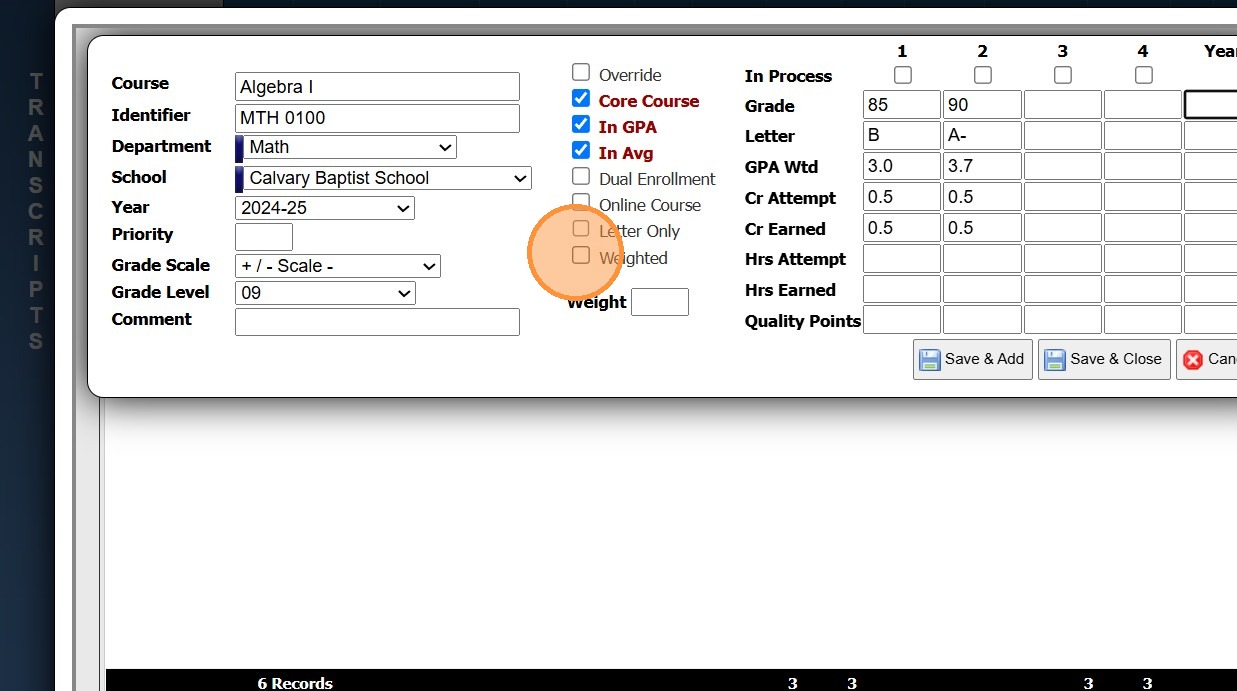Click the term 4 Grade field
1237x691 pixels.
point(1143,105)
